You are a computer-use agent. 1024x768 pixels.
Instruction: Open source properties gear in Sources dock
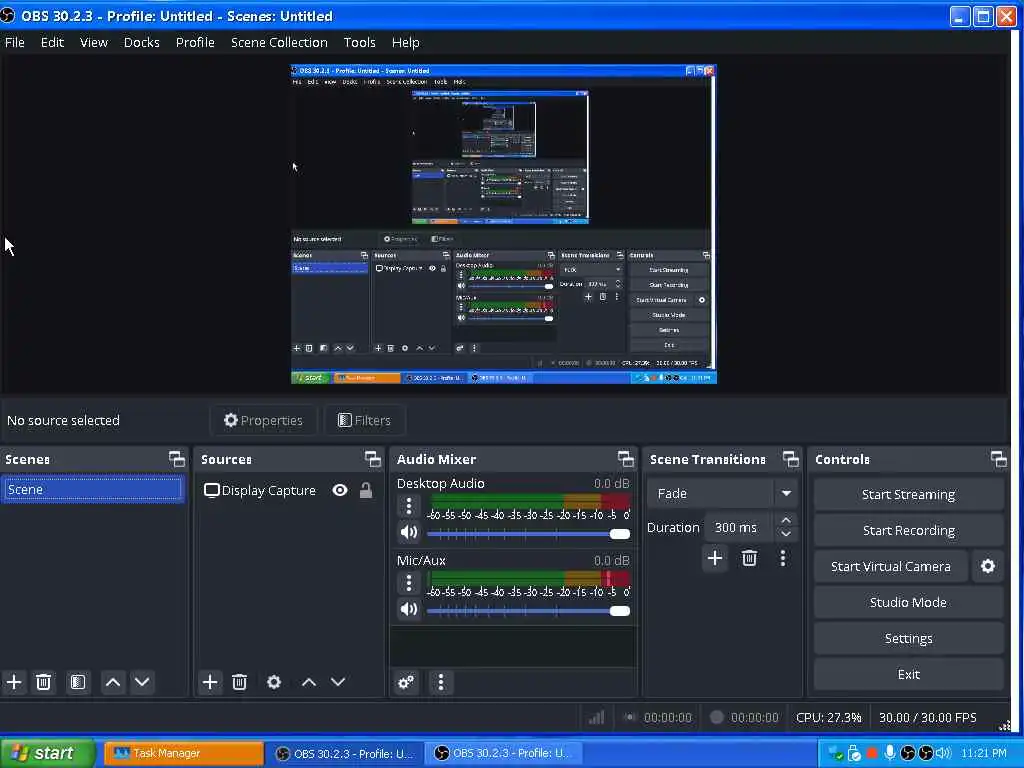[x=274, y=682]
